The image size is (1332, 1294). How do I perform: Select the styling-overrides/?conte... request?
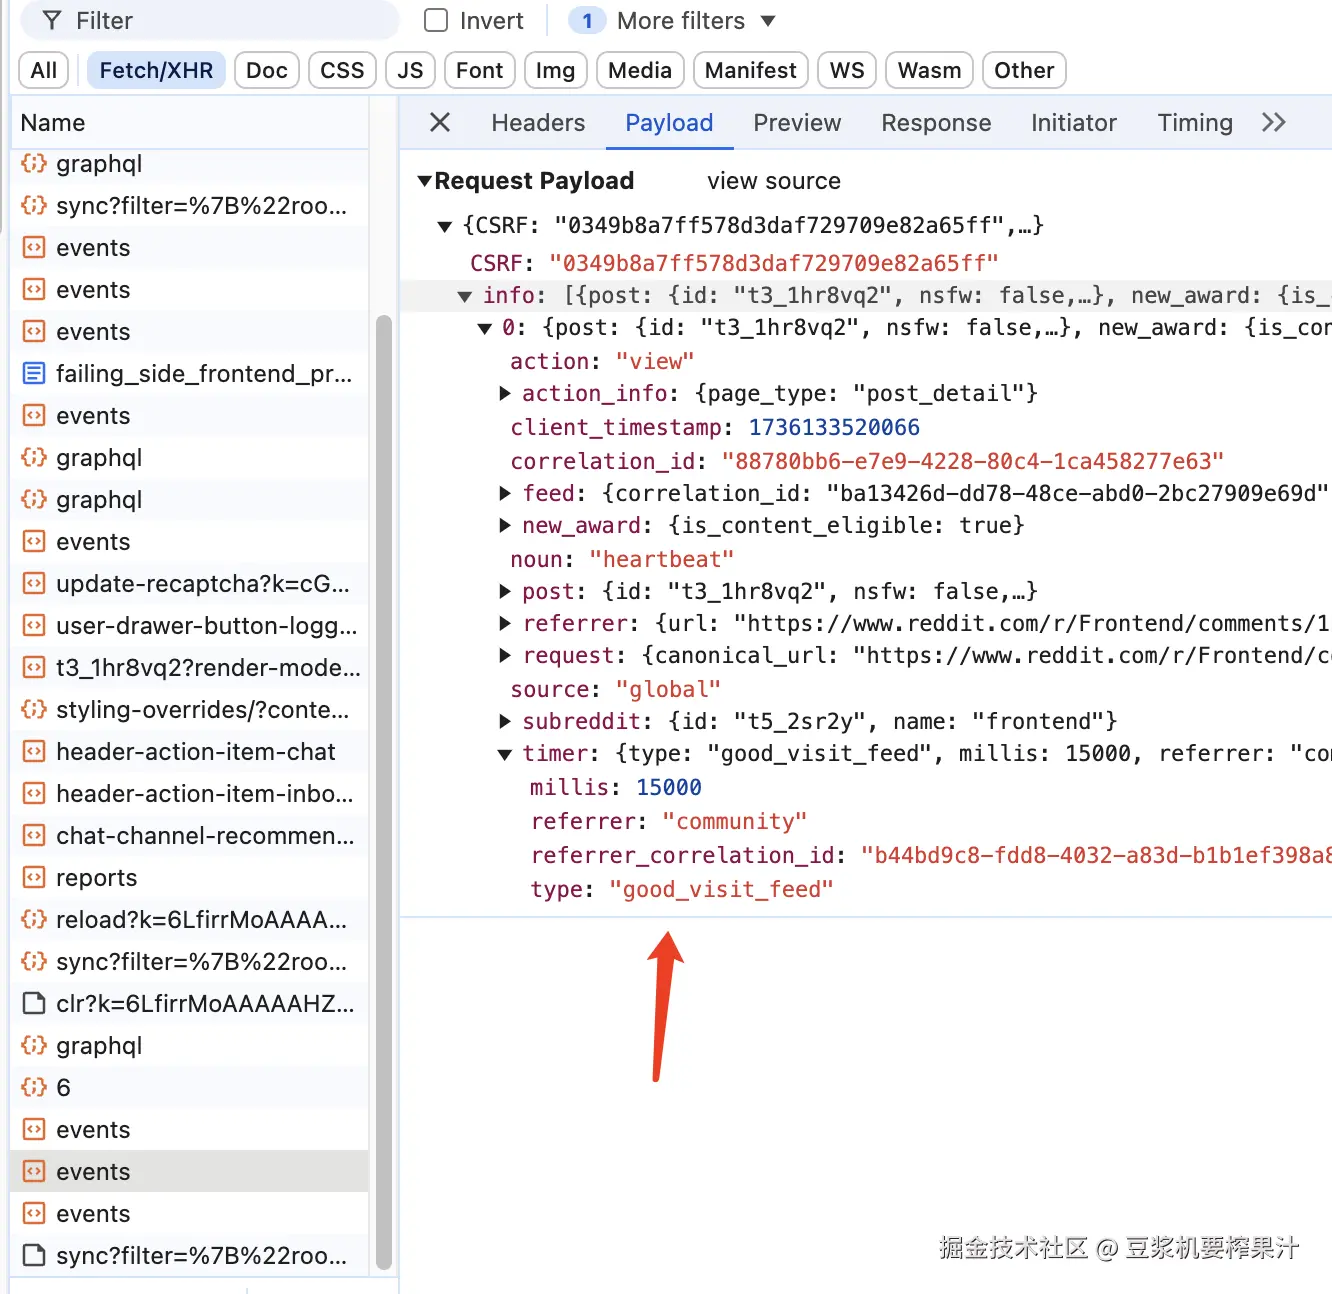click(190, 710)
